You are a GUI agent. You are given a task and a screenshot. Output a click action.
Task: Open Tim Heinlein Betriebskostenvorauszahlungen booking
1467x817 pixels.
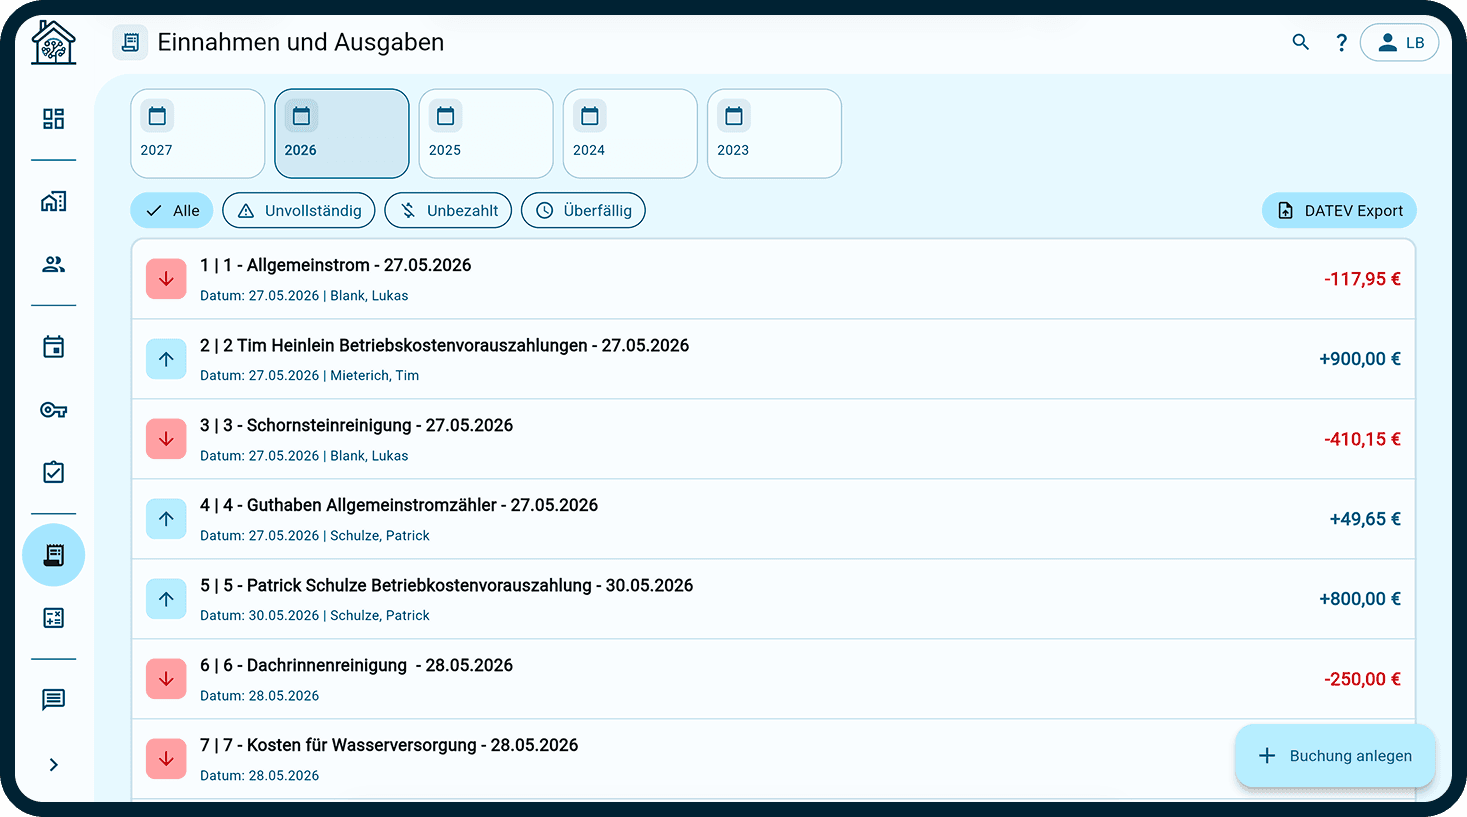coord(444,345)
